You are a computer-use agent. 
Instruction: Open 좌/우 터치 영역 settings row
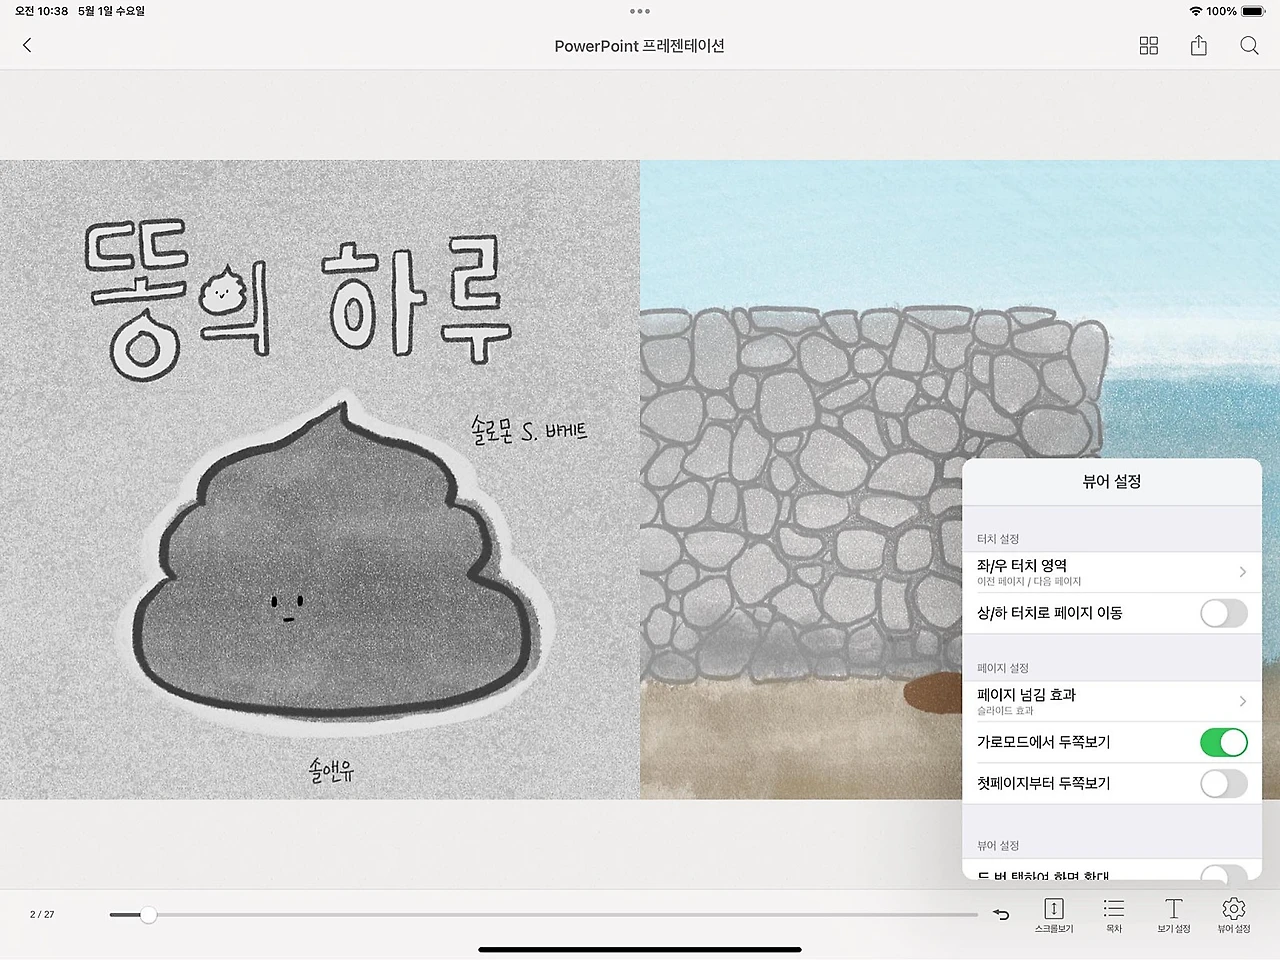coord(1112,572)
